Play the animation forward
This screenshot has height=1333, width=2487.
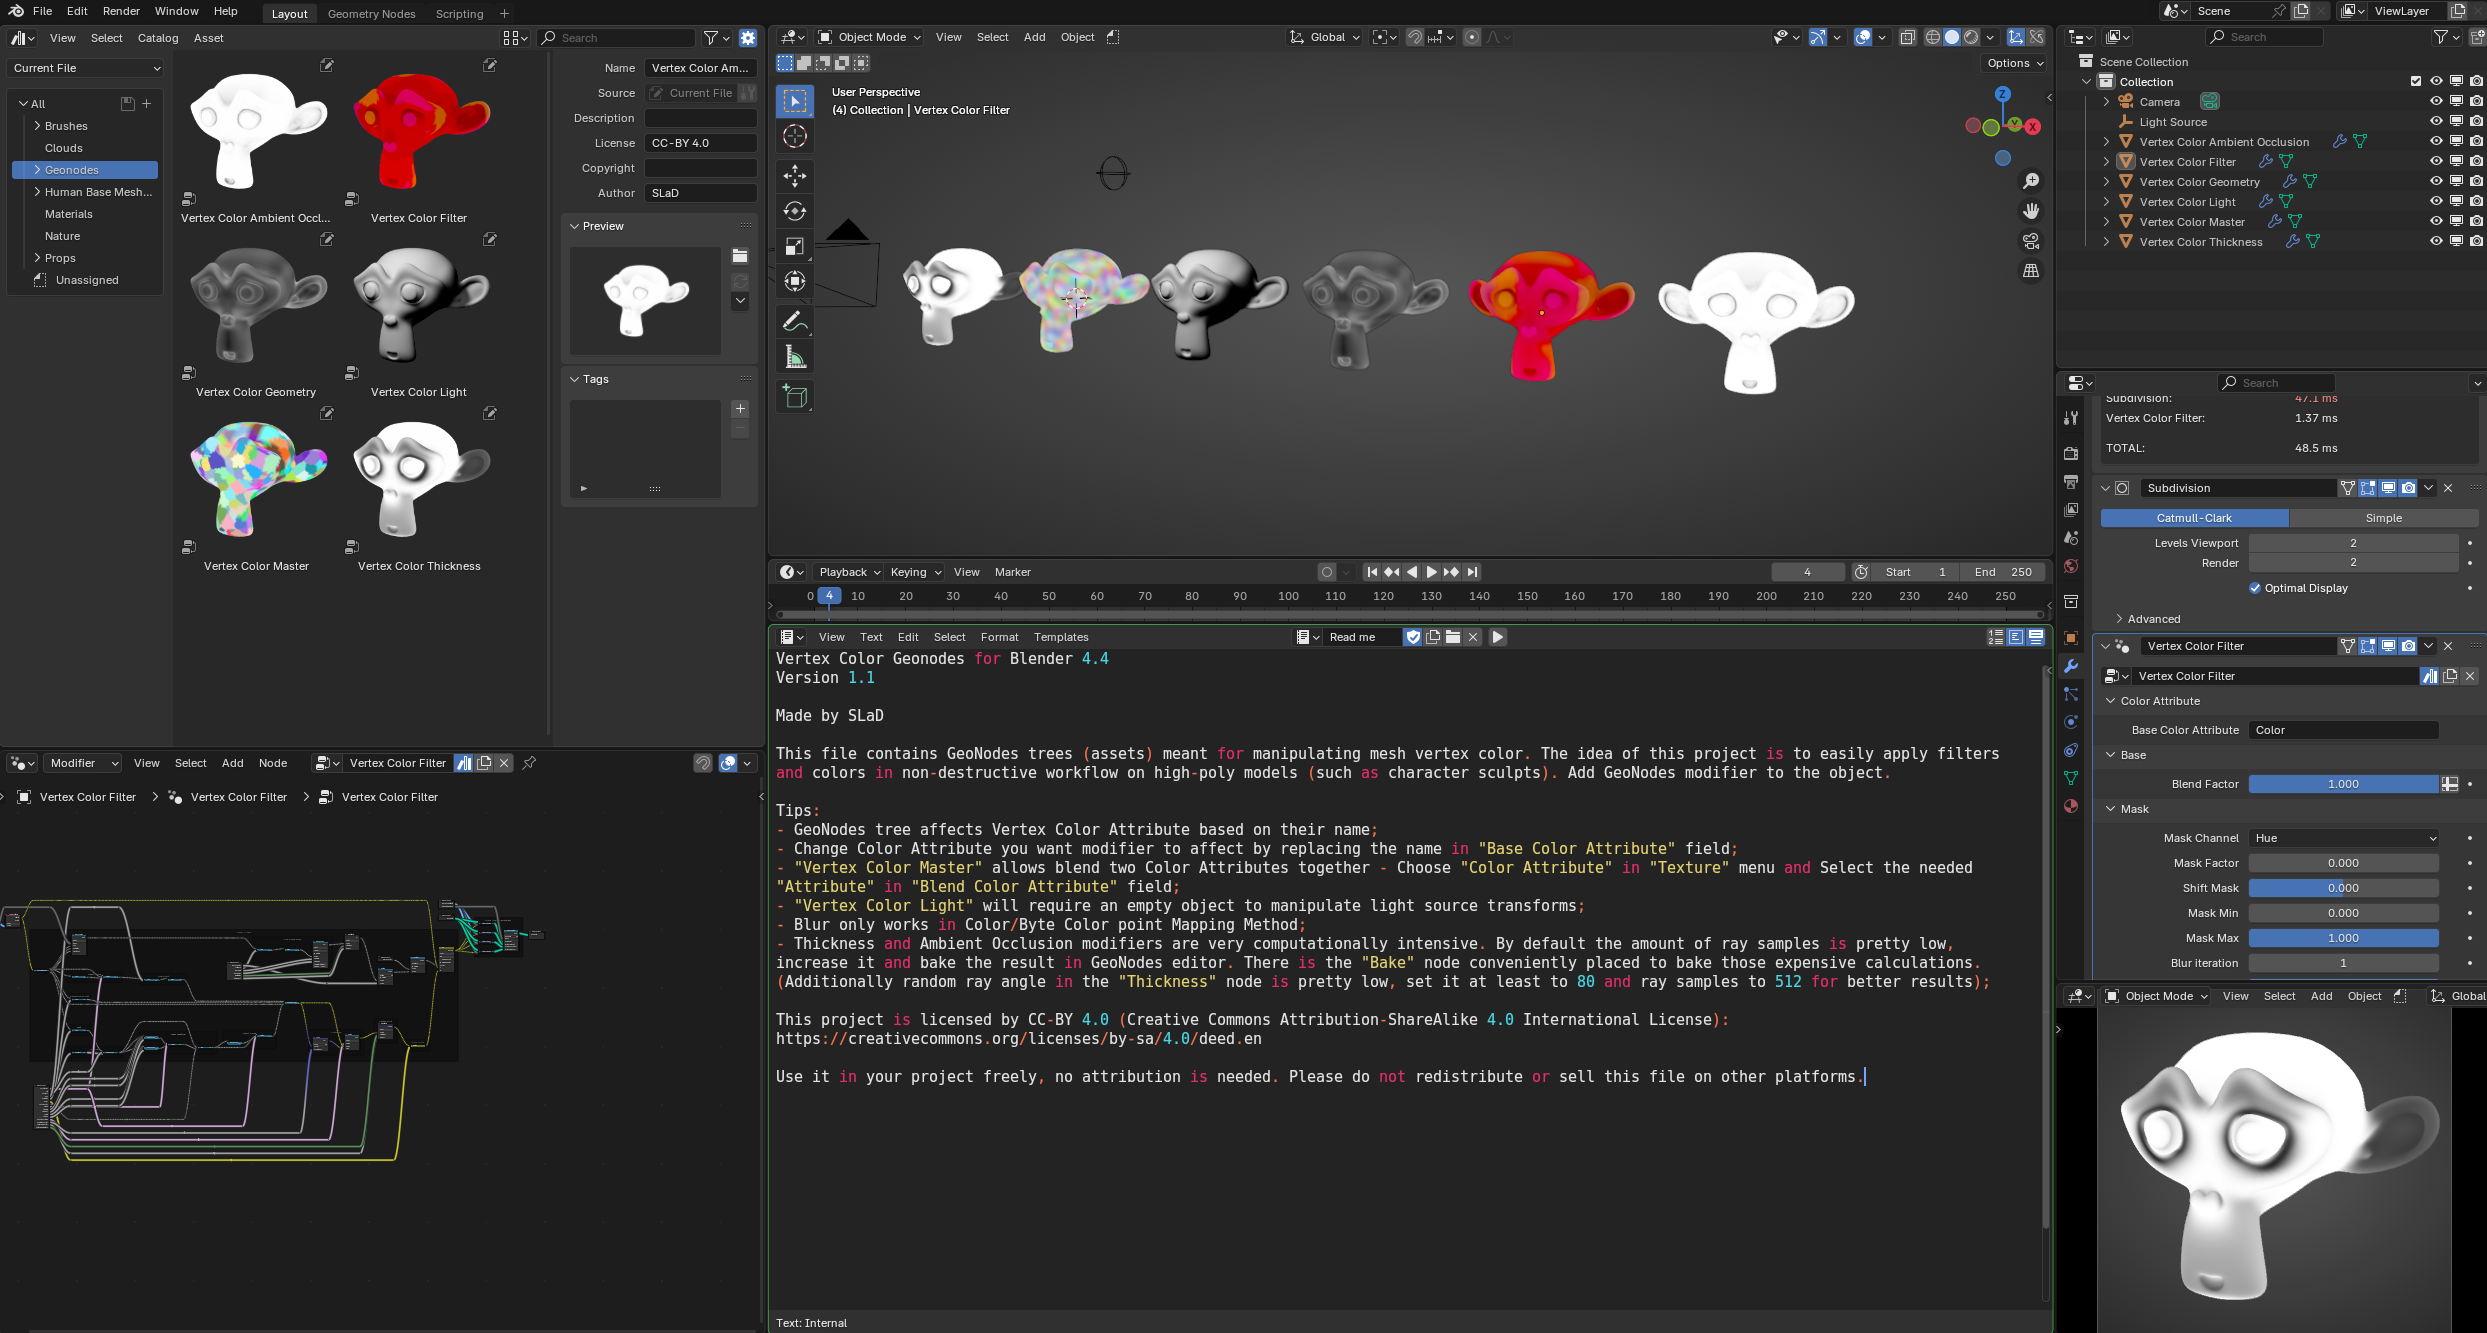pos(1432,572)
